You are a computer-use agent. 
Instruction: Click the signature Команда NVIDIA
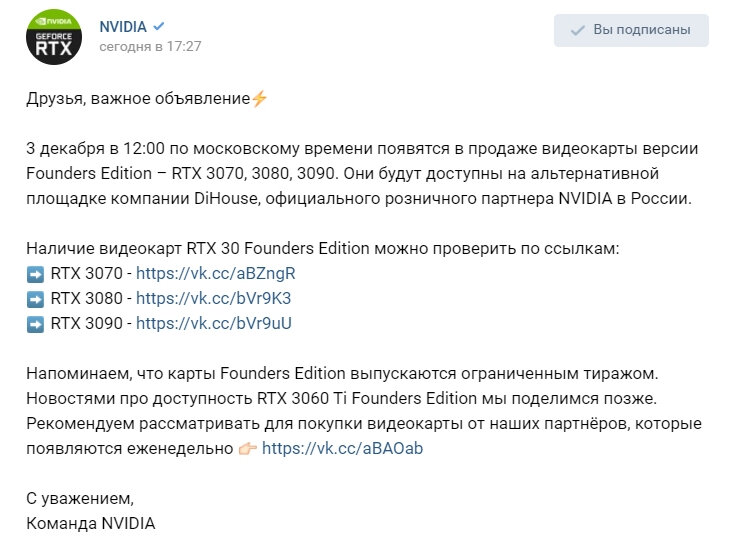pos(91,523)
